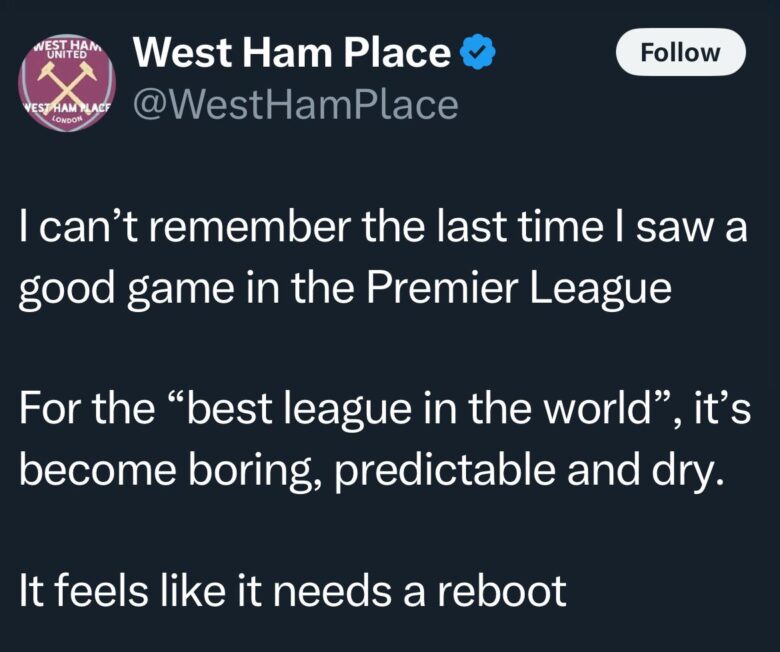The height and width of the screenshot is (652, 780).
Task: Open the West Ham Place profile avatar
Action: (x=68, y=83)
